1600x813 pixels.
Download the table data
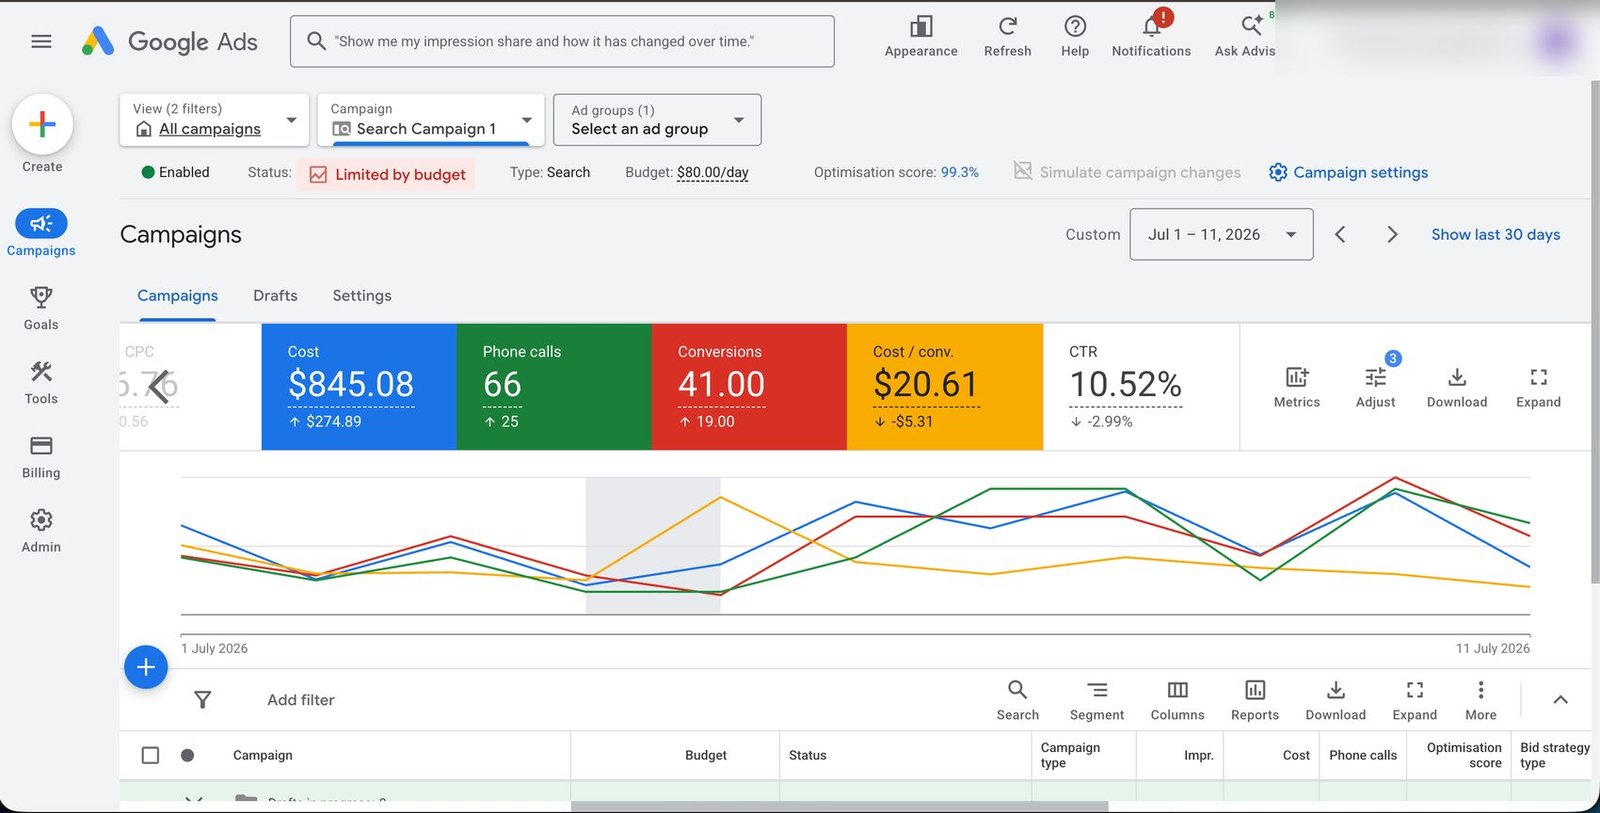(1335, 700)
